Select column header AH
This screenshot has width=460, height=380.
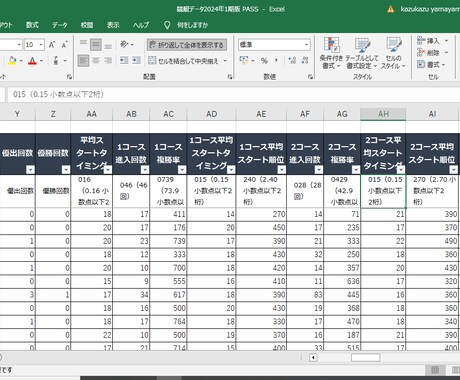coord(383,114)
